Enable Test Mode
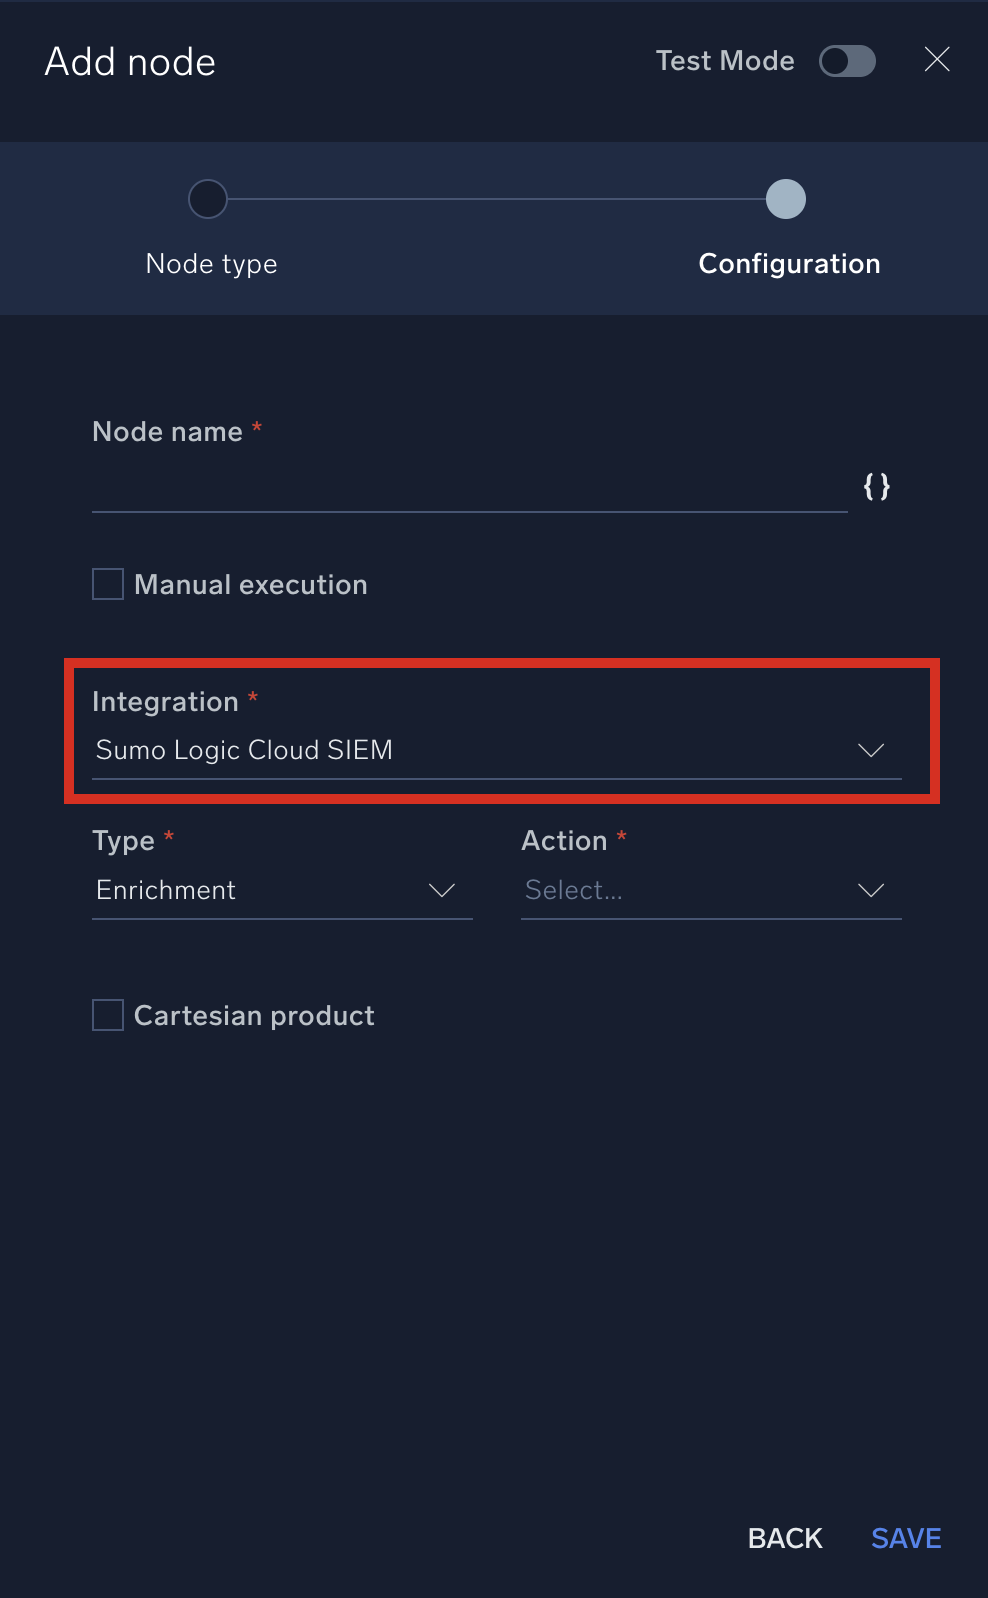988x1598 pixels. coord(847,61)
